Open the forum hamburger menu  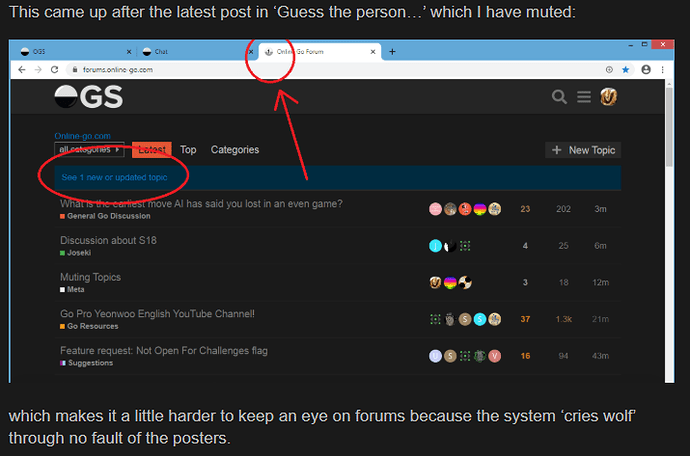[584, 96]
